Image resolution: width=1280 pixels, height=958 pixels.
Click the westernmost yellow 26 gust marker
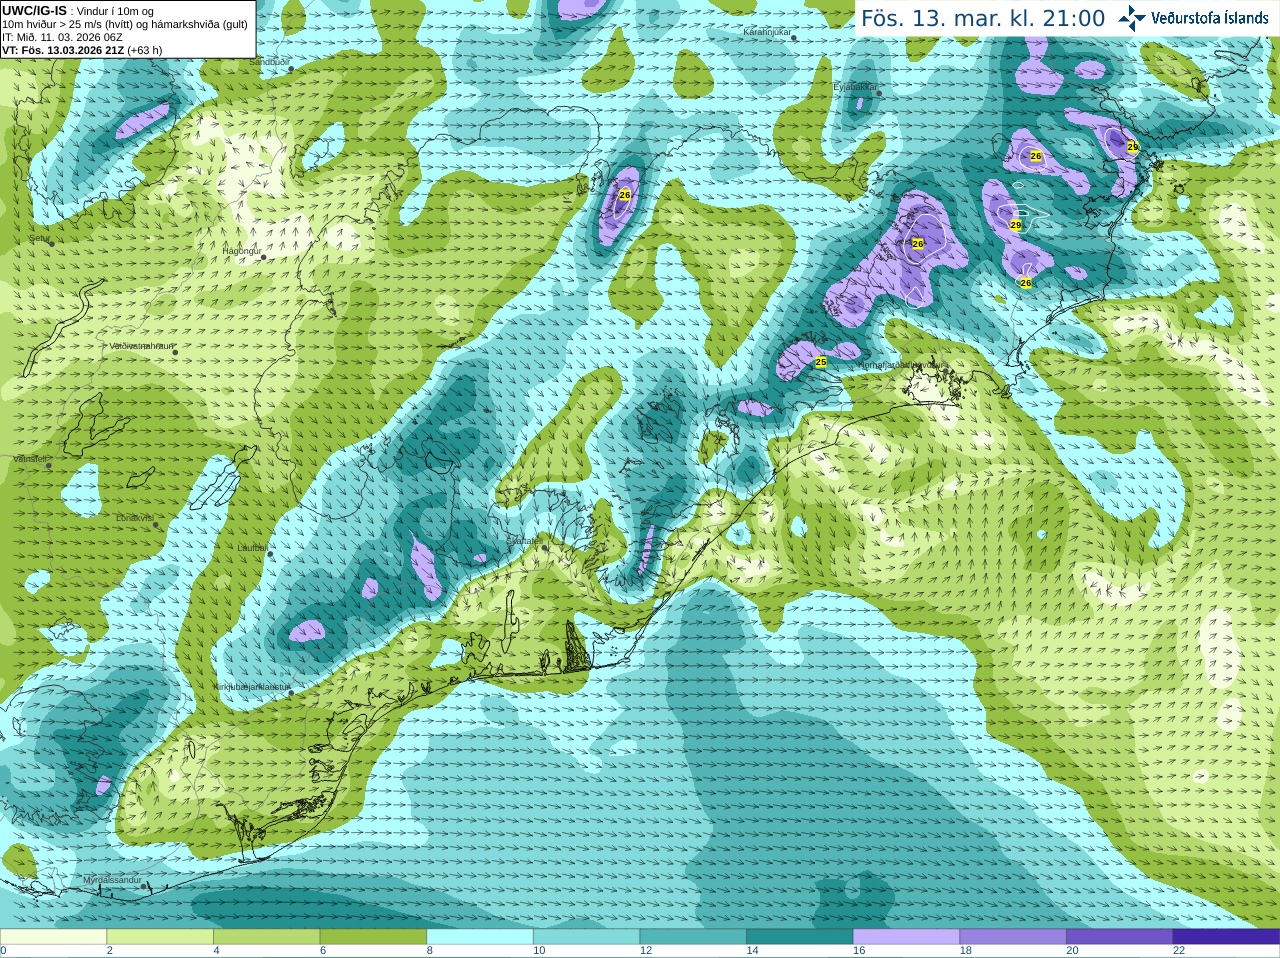click(x=625, y=195)
